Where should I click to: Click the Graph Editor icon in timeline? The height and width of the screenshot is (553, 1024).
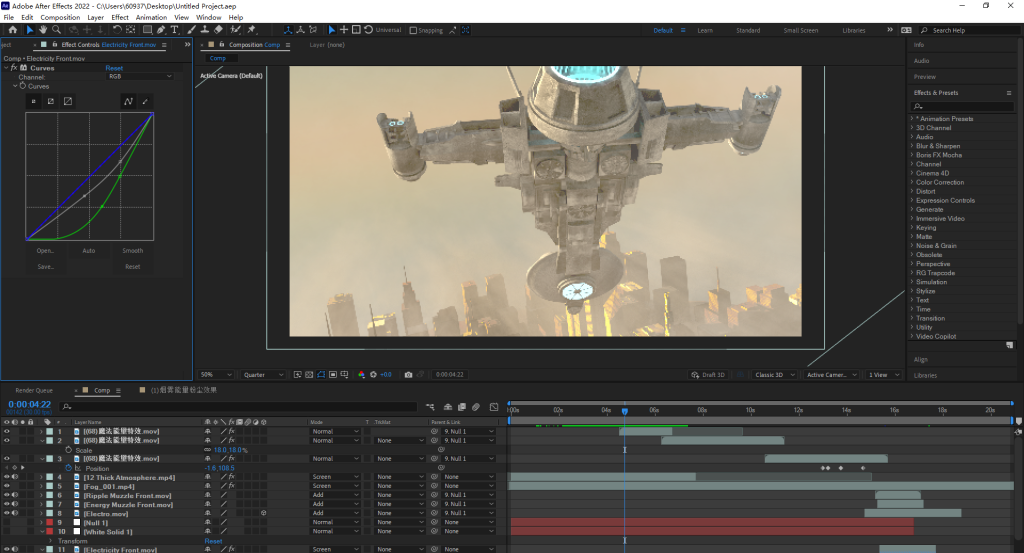coord(494,407)
